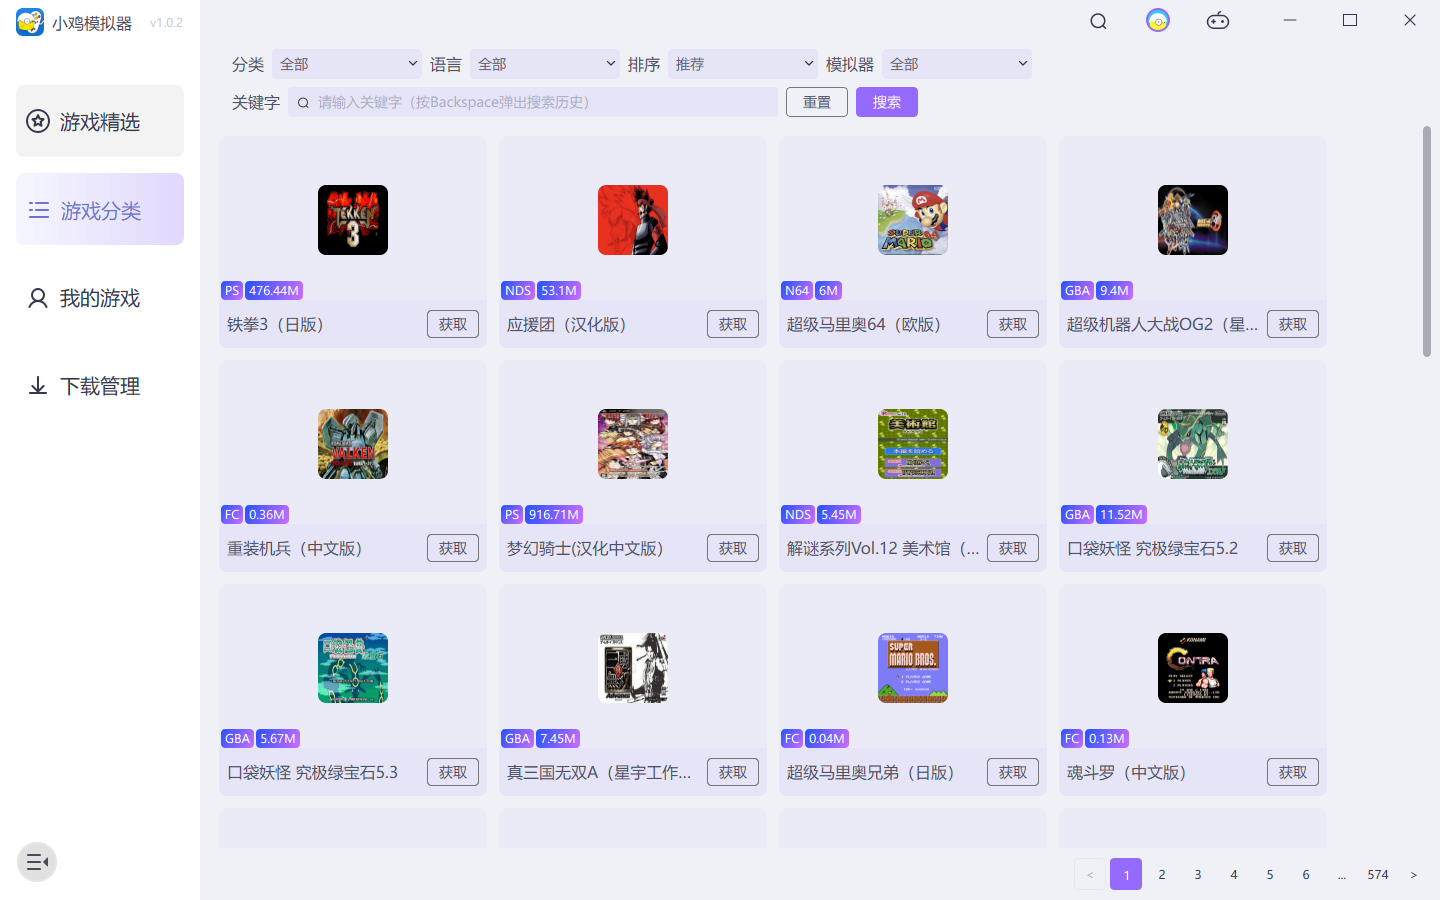The height and width of the screenshot is (900, 1440).
Task: Select 游戏分类 game categories menu
Action: click(x=100, y=209)
